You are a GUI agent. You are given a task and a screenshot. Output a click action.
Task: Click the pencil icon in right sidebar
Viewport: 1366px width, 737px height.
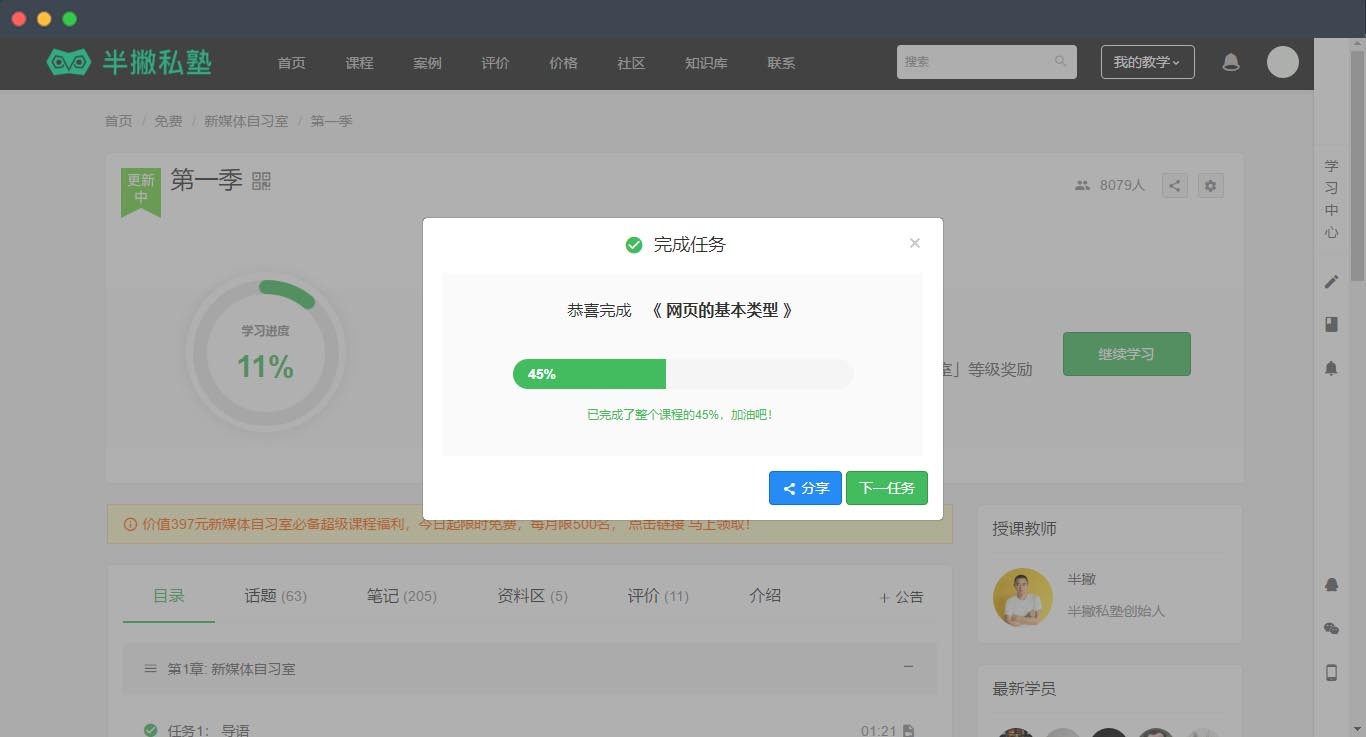click(1331, 282)
